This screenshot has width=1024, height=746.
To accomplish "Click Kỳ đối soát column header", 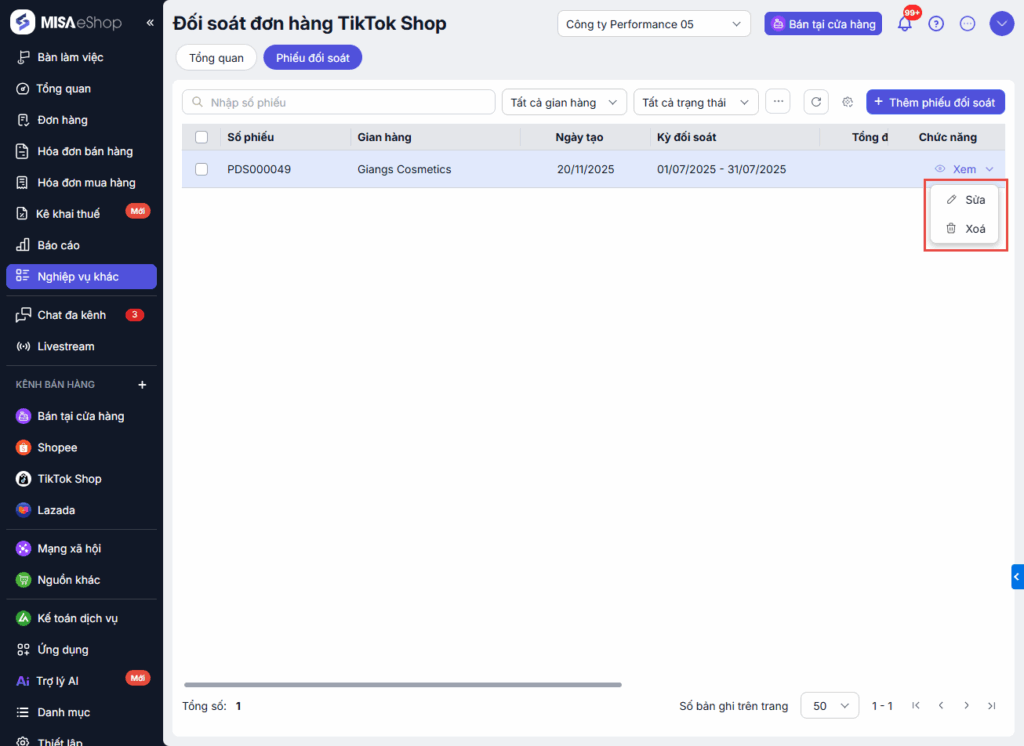I will click(686, 137).
